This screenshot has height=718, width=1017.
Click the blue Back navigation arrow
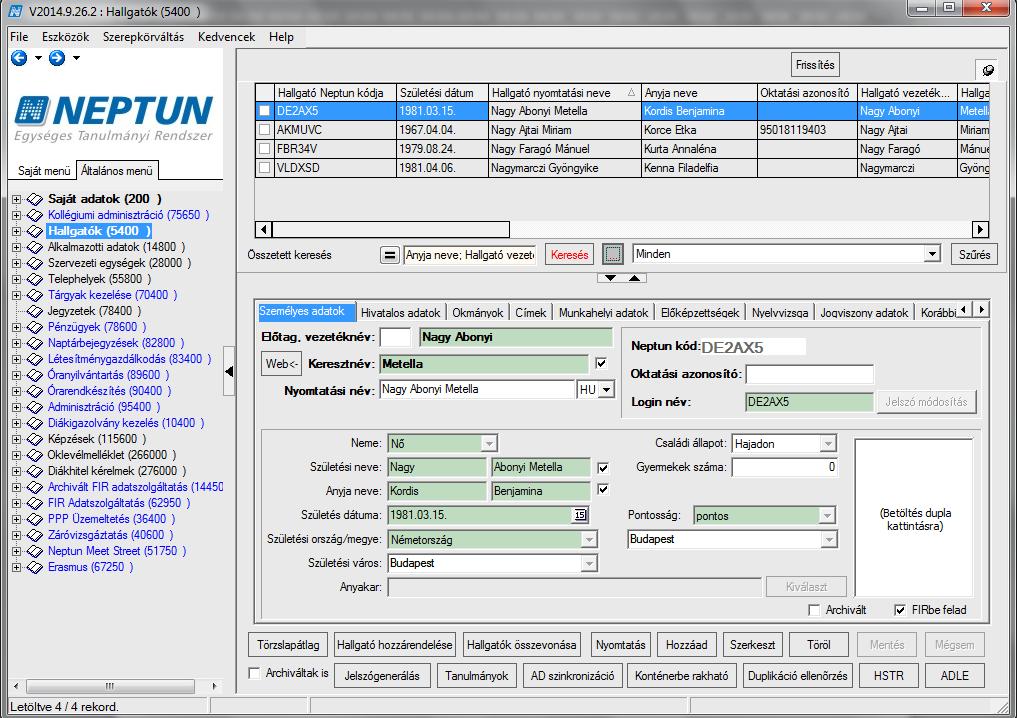click(19, 58)
